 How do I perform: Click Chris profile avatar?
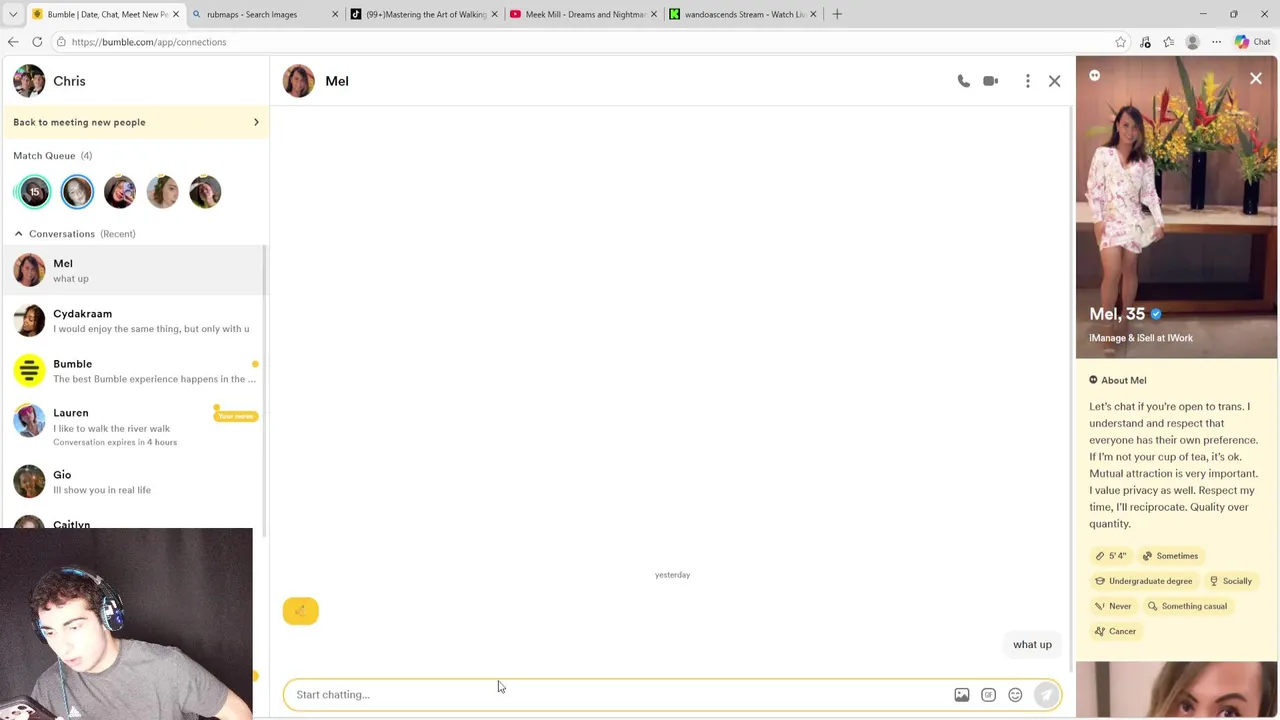(x=29, y=81)
